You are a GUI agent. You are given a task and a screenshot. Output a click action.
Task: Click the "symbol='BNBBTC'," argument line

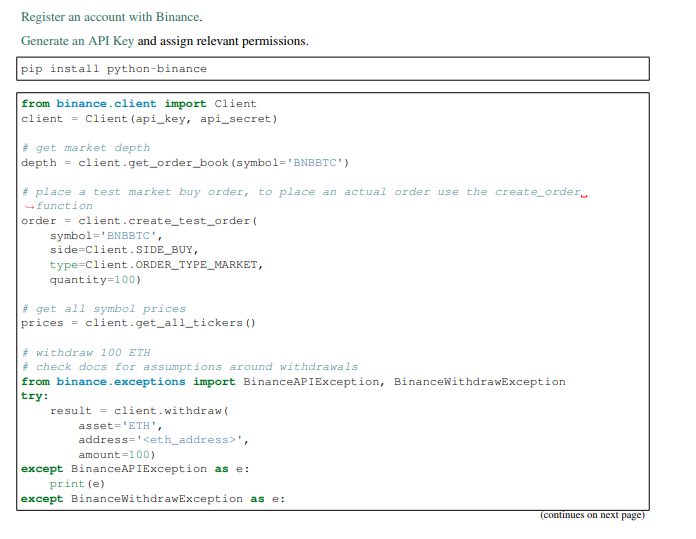[106, 236]
